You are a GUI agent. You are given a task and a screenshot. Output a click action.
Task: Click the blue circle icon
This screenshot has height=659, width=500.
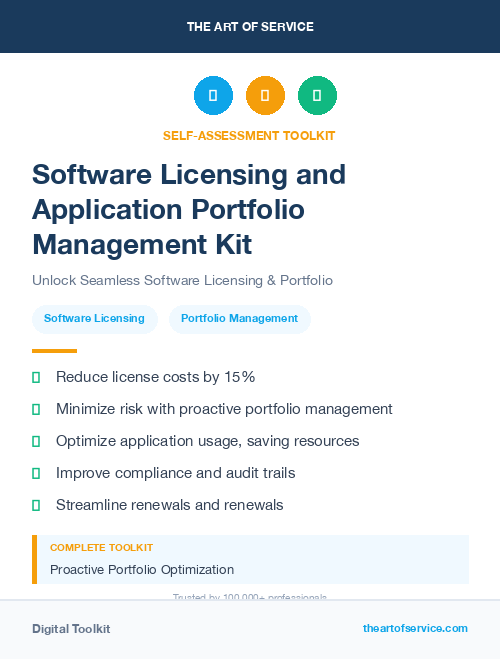tap(213, 95)
